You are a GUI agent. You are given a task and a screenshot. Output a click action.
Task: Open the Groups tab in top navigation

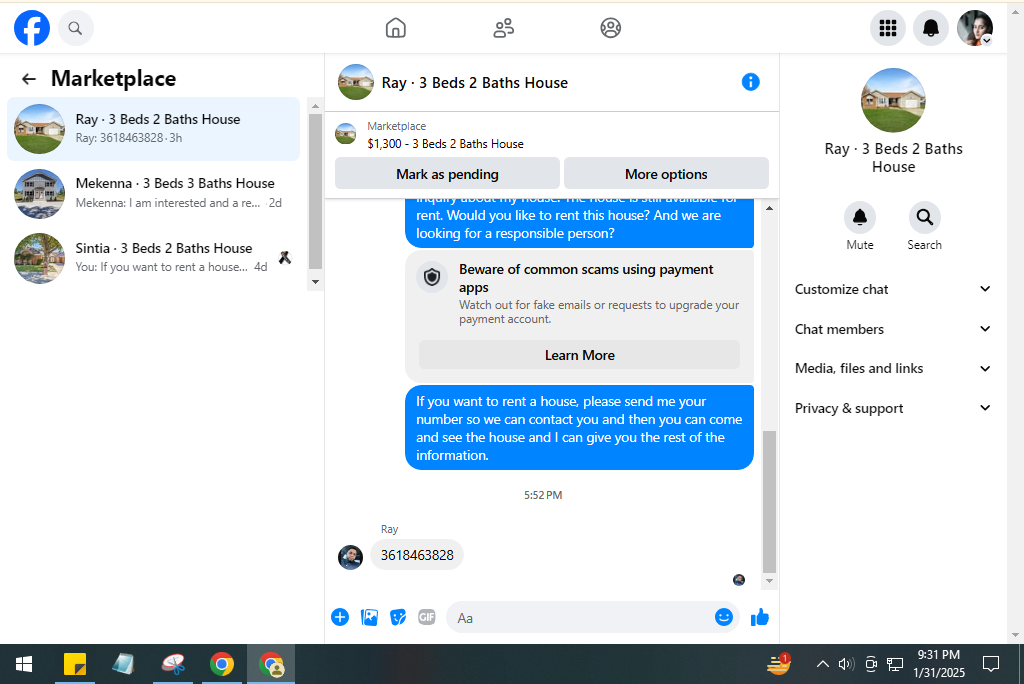(x=611, y=28)
